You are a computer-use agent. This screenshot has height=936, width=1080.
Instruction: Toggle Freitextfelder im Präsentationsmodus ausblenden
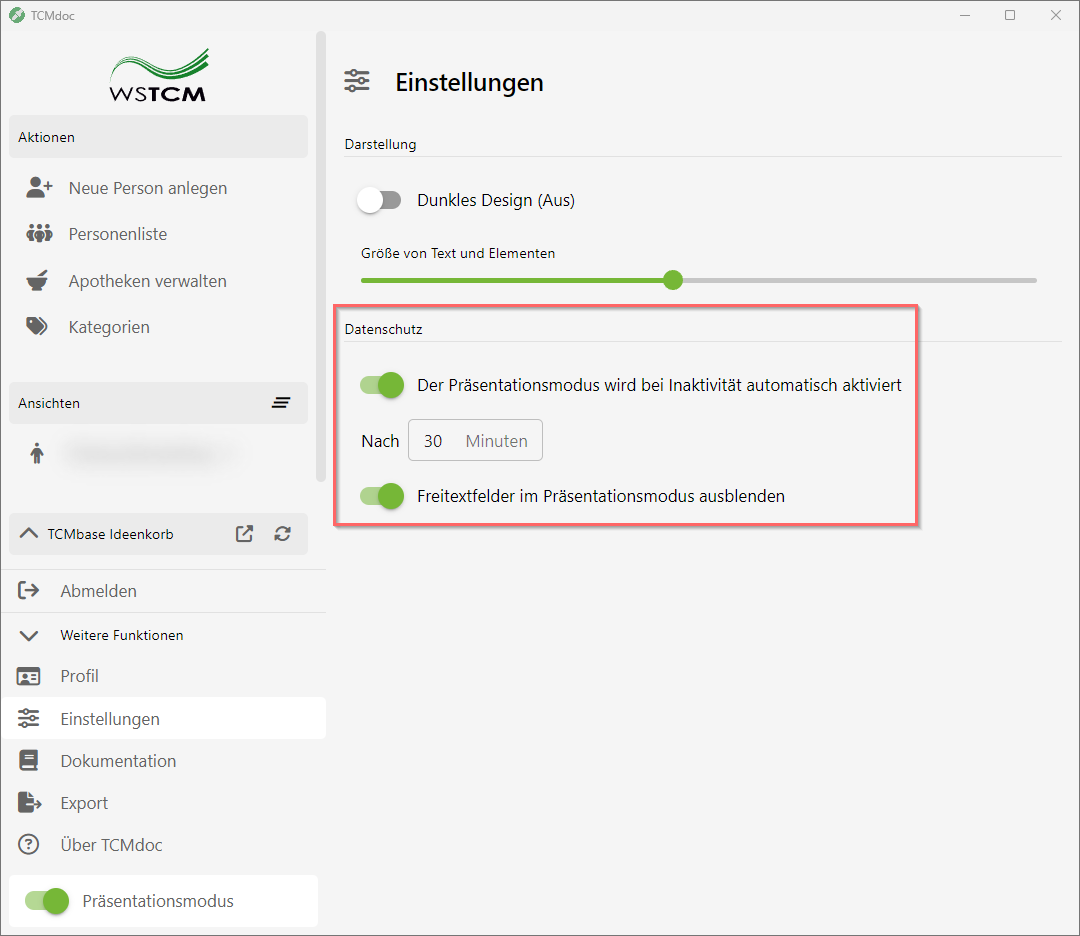pyautogui.click(x=382, y=496)
